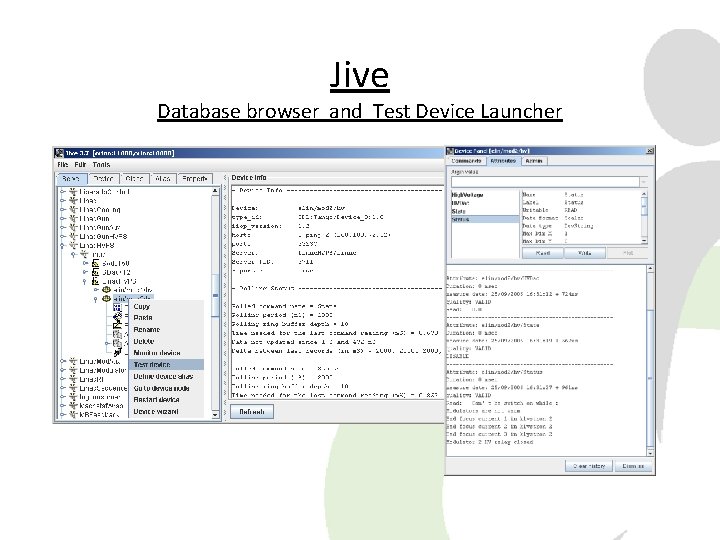Switch to Attributes tab in Device Panel

(503, 161)
